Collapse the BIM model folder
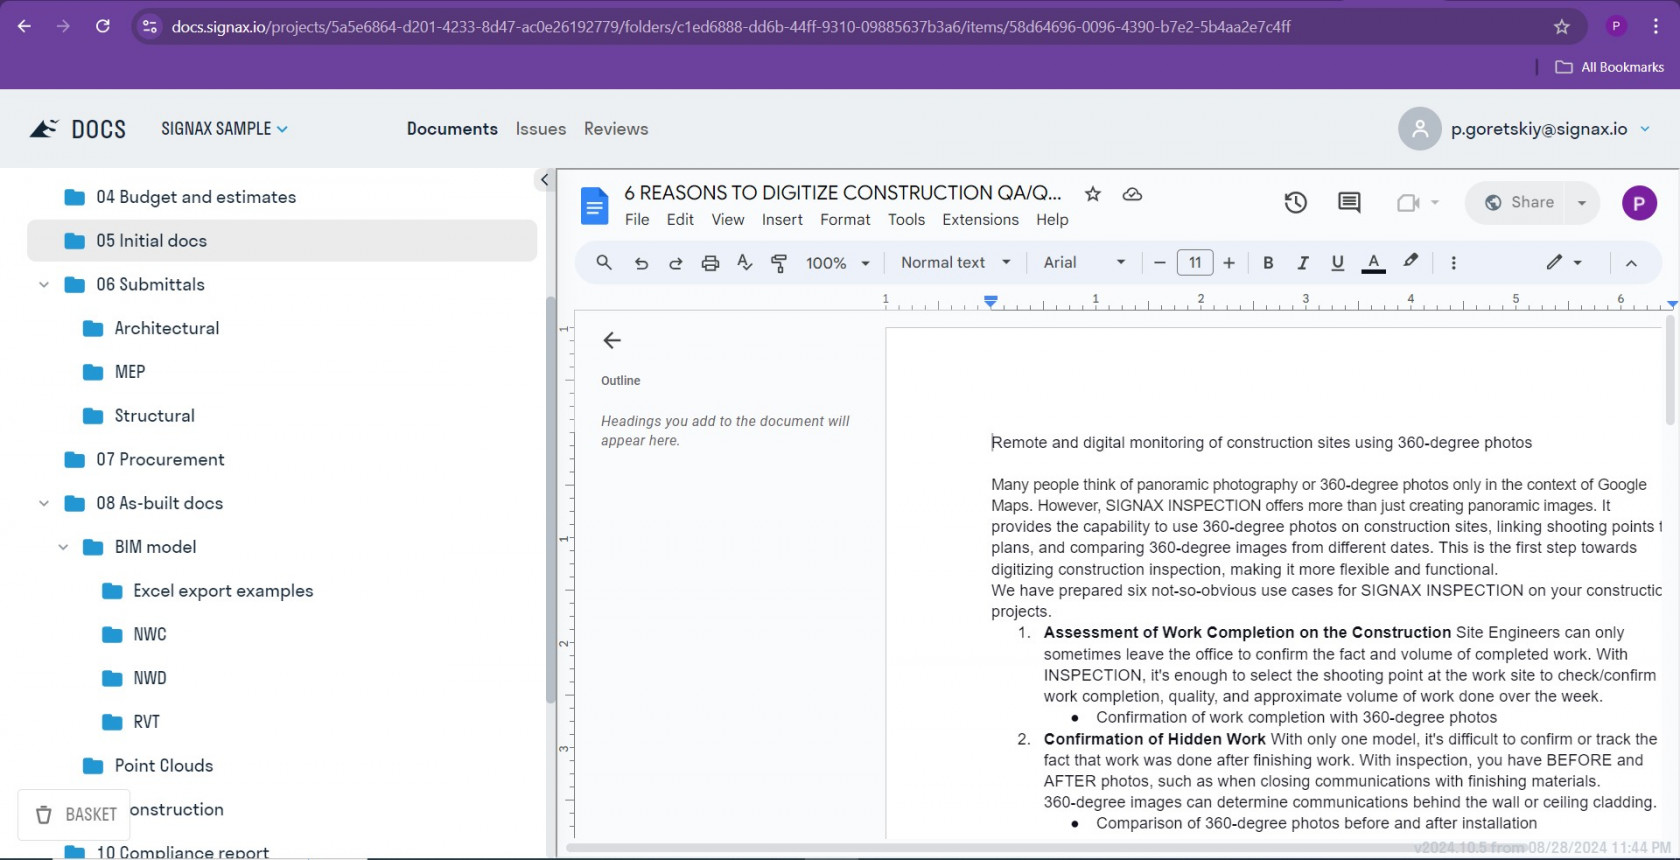 63,548
